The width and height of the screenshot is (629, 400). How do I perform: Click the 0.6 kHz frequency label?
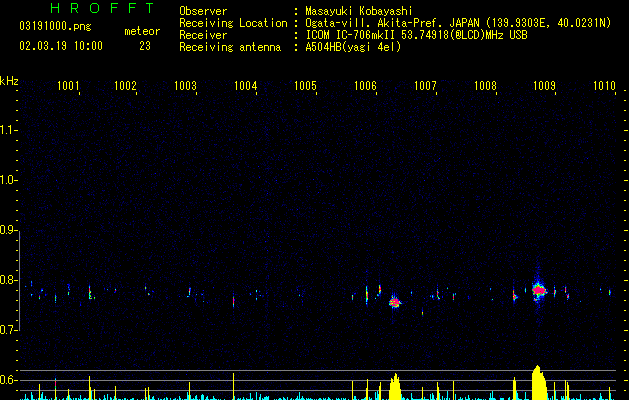(8, 380)
